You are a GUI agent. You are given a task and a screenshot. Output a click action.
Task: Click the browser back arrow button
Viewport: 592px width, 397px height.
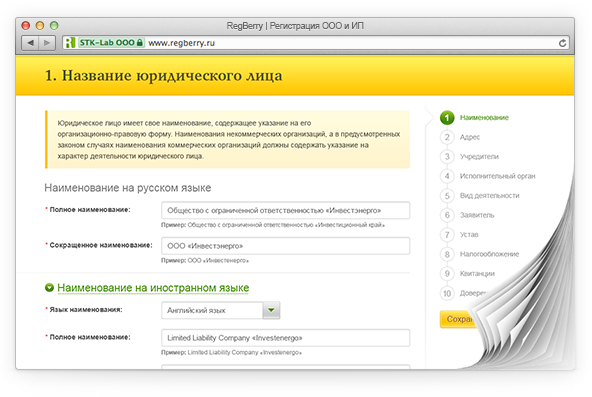click(x=30, y=43)
